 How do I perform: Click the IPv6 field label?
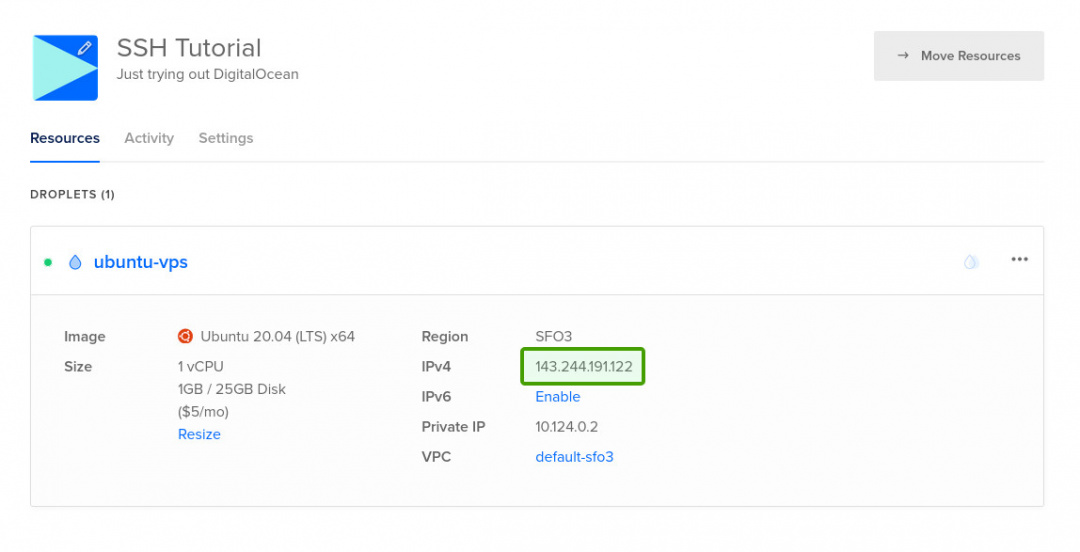(436, 396)
